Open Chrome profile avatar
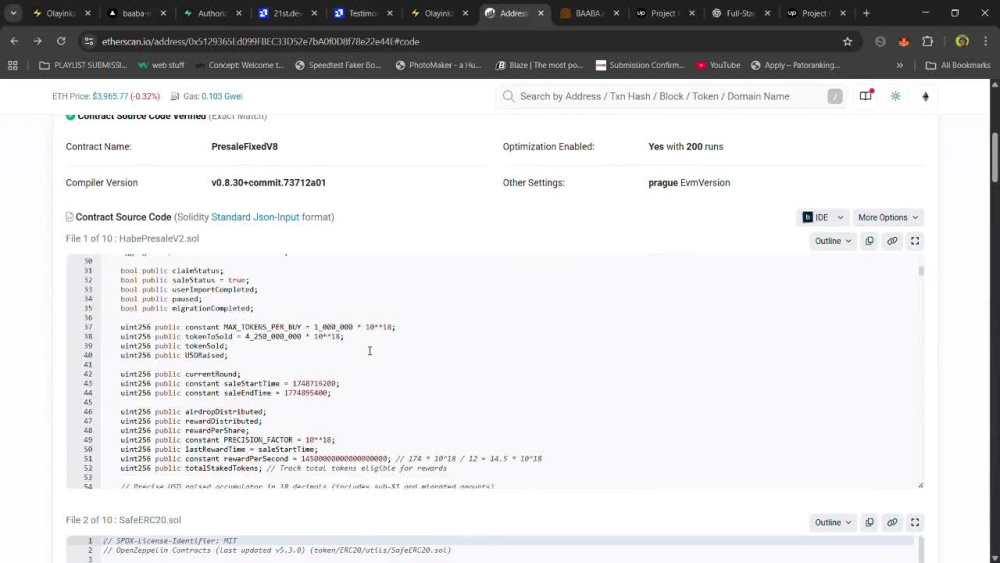This screenshot has height=563, width=1000. point(962,41)
